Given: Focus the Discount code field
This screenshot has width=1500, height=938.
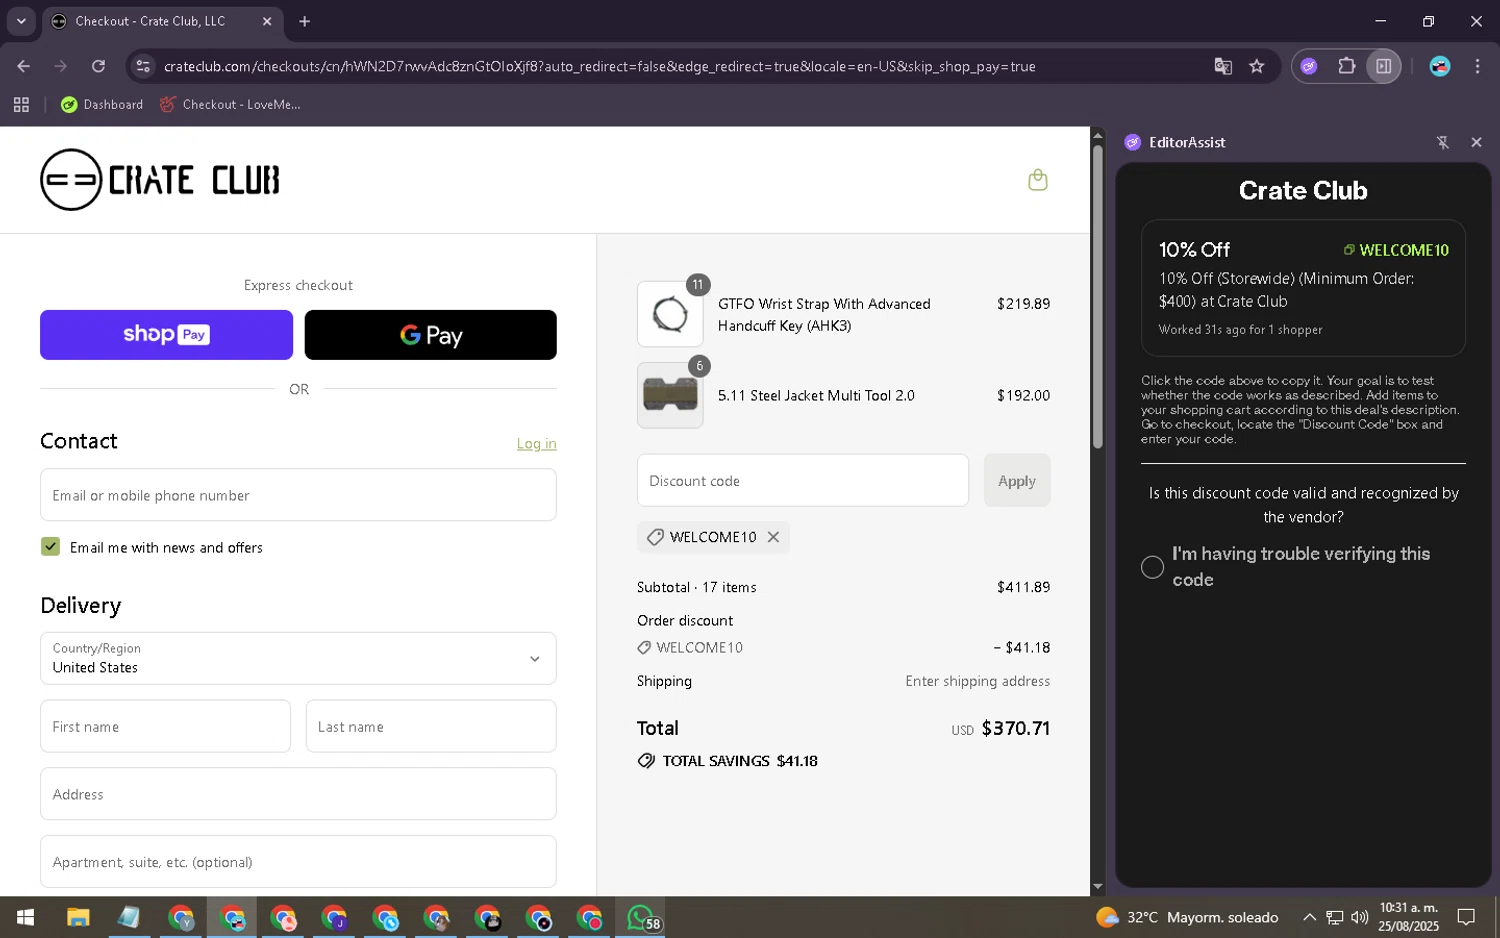Looking at the screenshot, I should click(803, 481).
